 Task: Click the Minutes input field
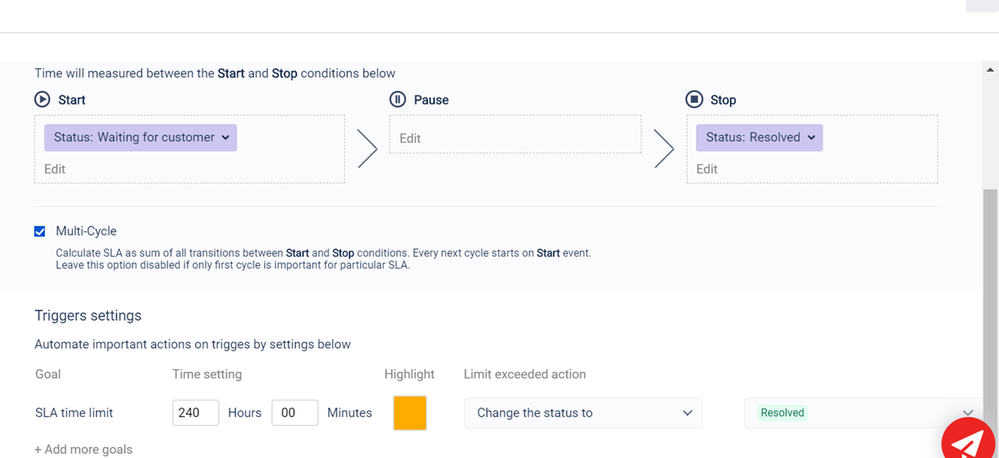(294, 413)
